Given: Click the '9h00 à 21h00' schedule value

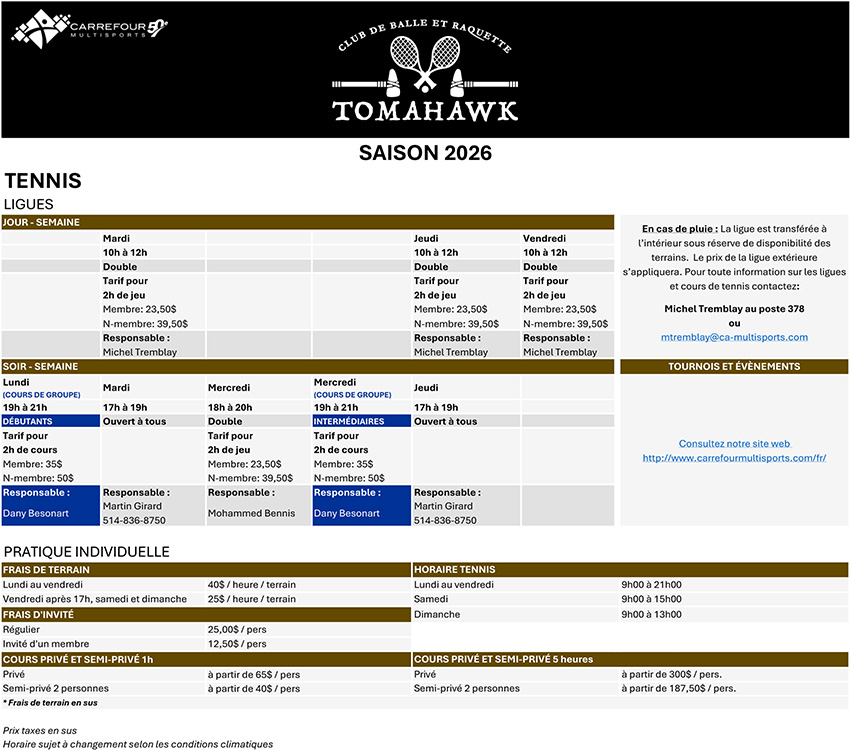Looking at the screenshot, I should (x=651, y=585).
